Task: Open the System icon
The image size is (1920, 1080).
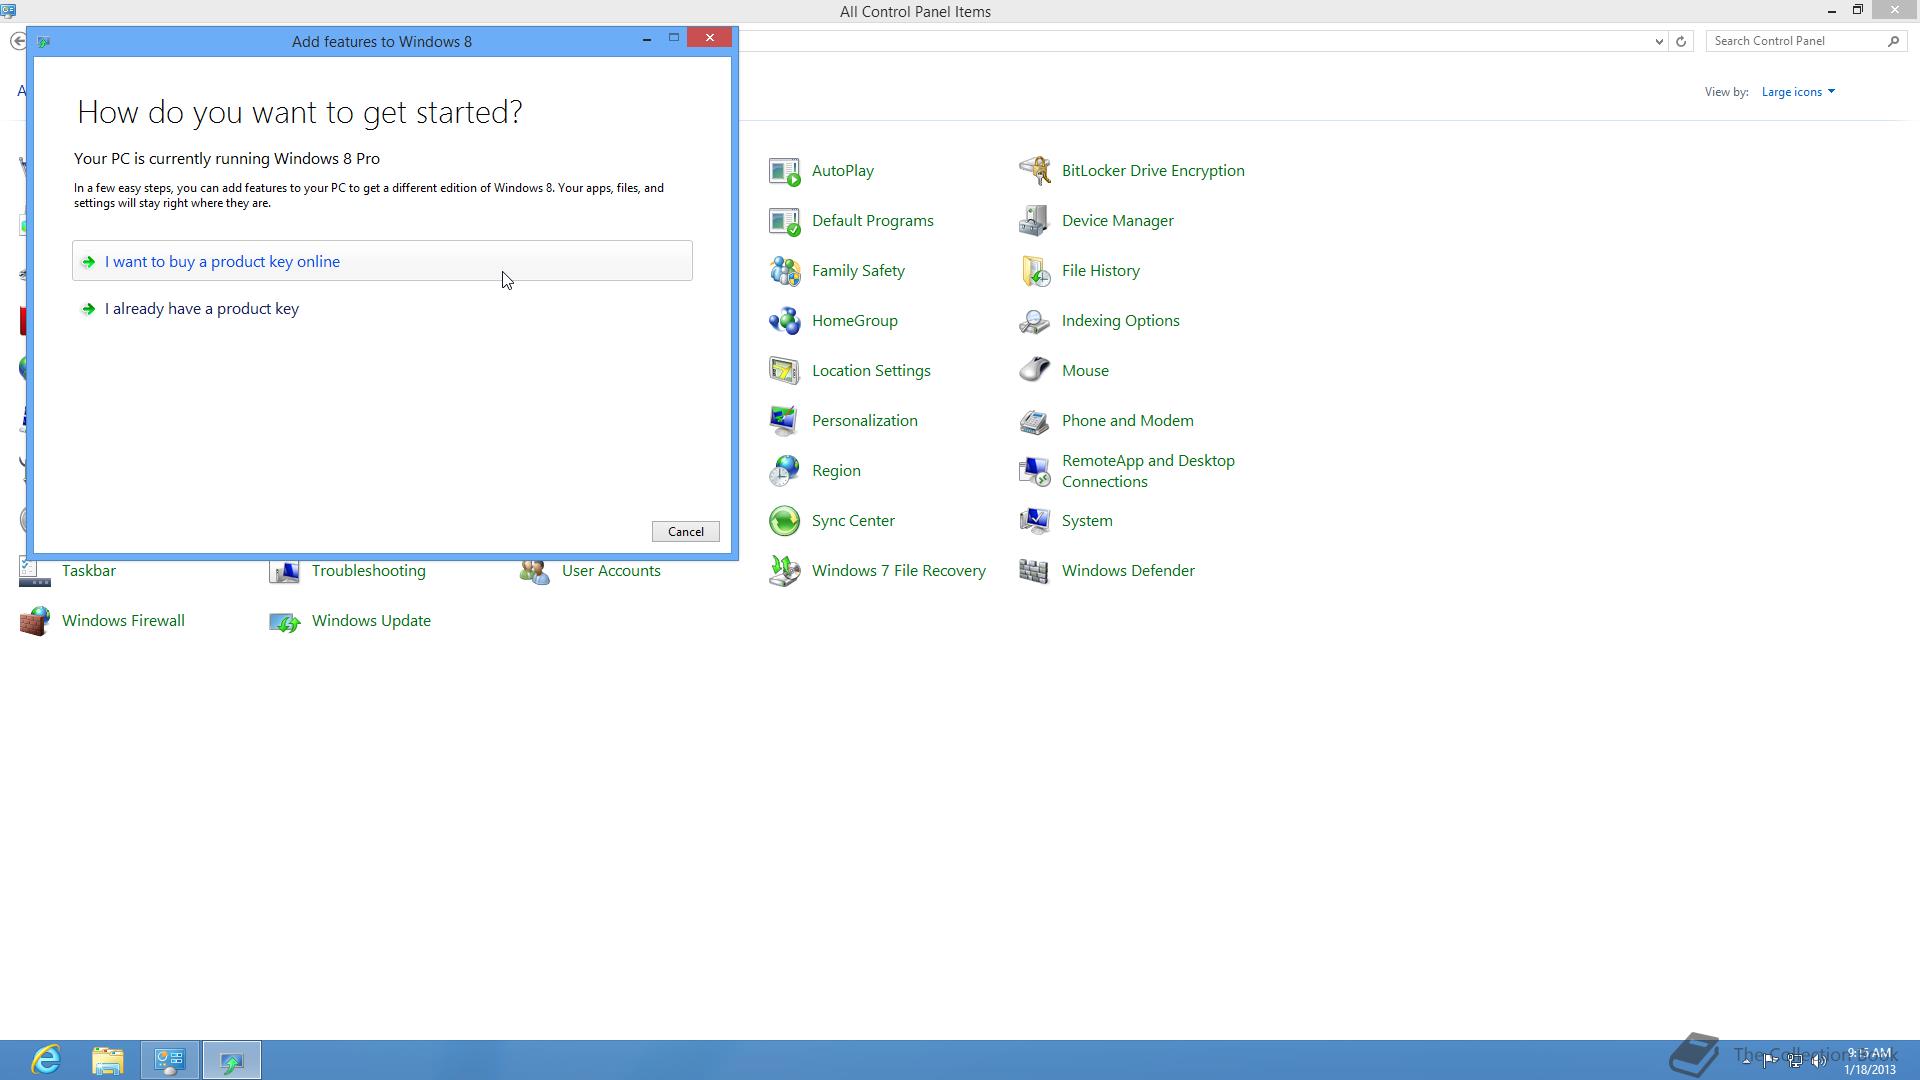Action: coord(1035,521)
